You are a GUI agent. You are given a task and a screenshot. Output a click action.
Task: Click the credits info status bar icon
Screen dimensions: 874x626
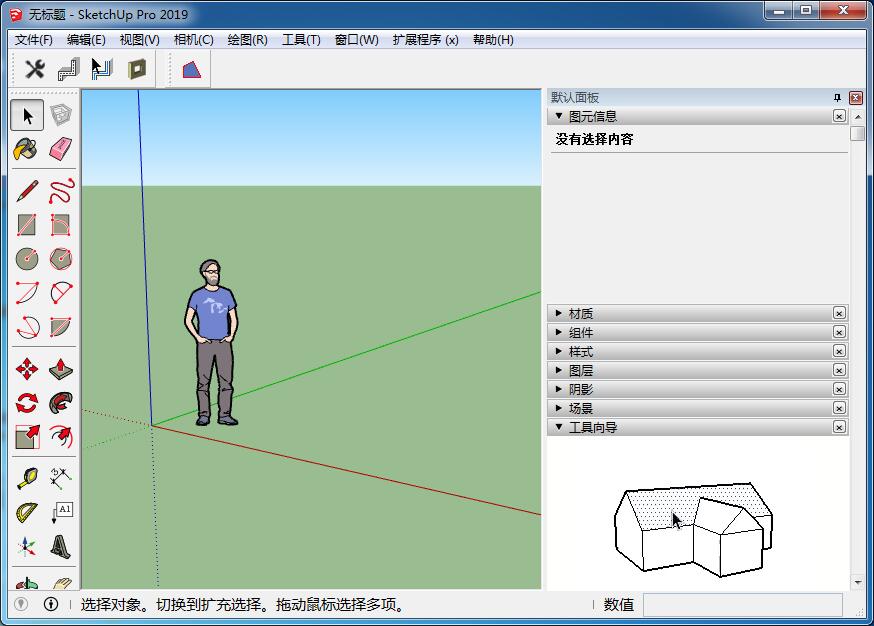coord(51,604)
